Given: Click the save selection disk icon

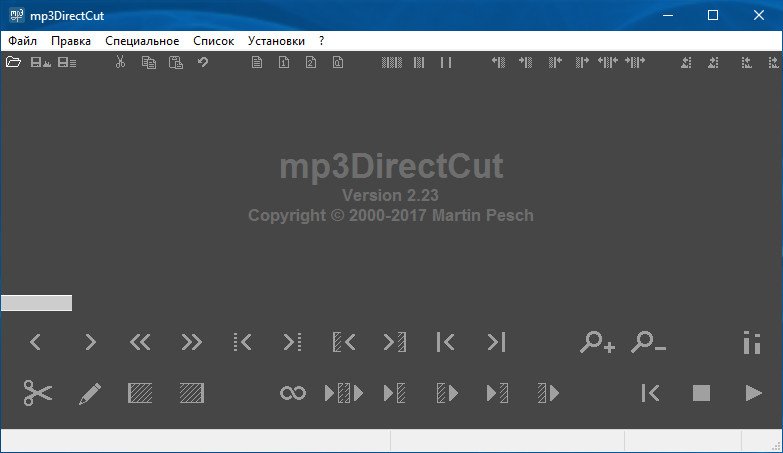Looking at the screenshot, I should 67,62.
